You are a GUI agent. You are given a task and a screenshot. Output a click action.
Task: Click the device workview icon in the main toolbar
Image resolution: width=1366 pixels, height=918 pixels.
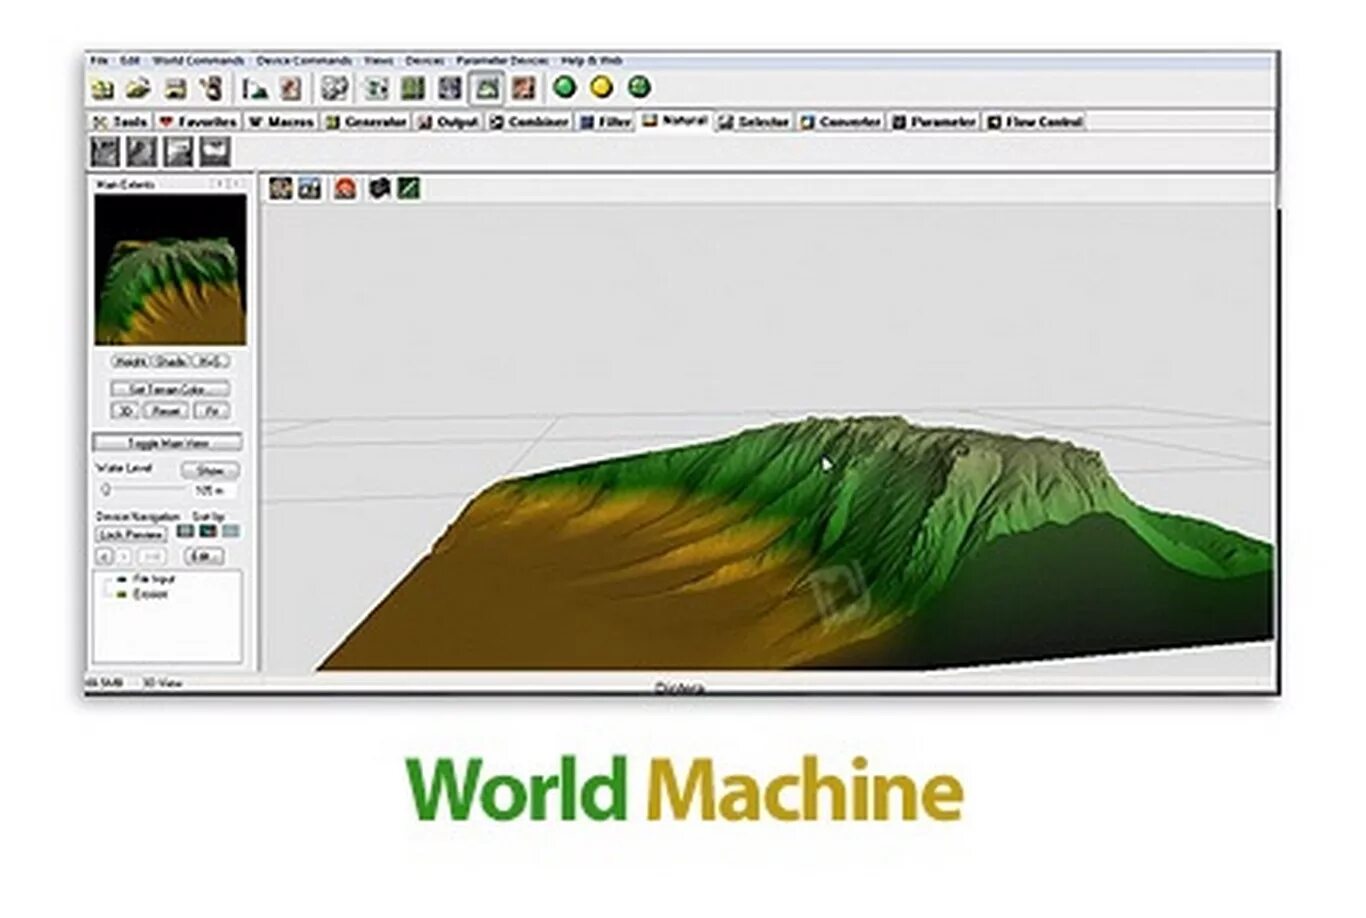coord(376,89)
